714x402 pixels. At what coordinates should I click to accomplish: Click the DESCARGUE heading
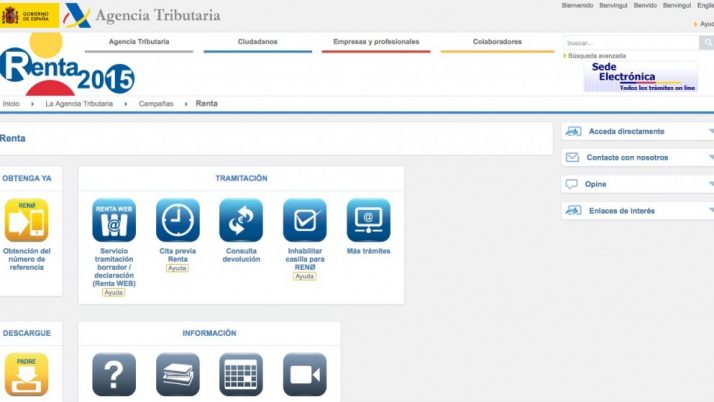[26, 333]
